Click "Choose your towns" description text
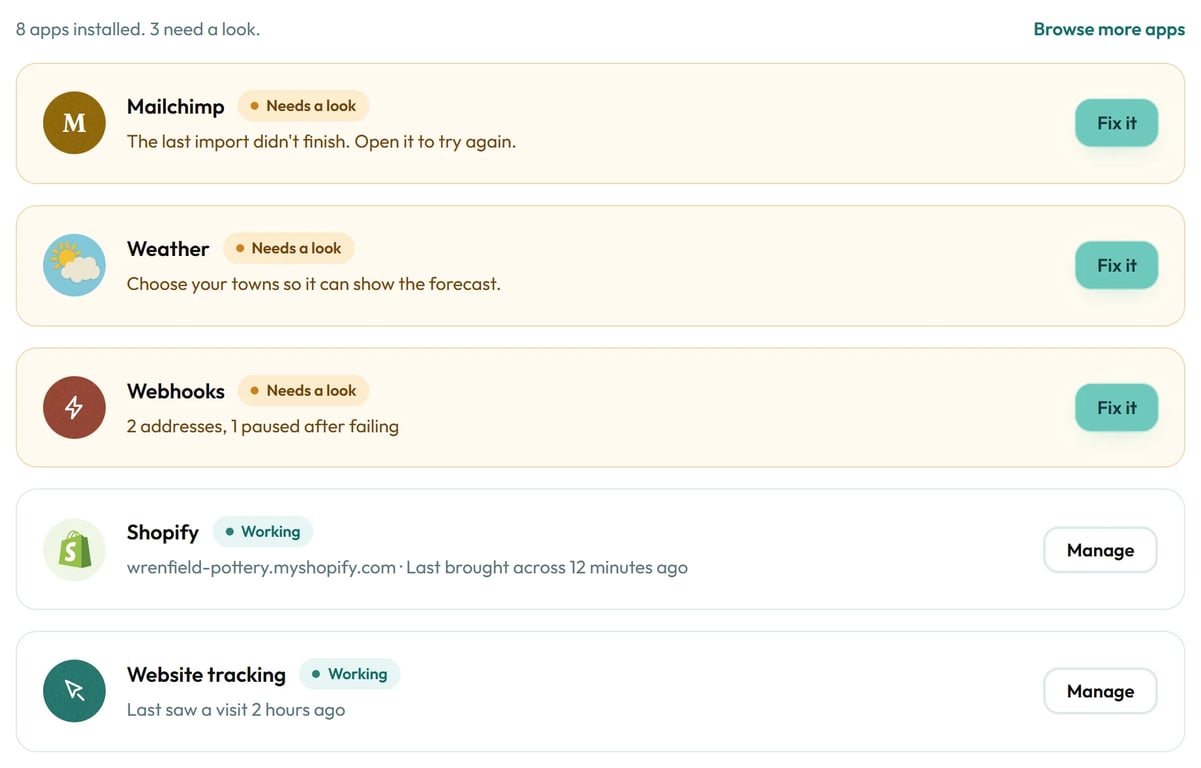This screenshot has width=1201, height=768. [313, 284]
